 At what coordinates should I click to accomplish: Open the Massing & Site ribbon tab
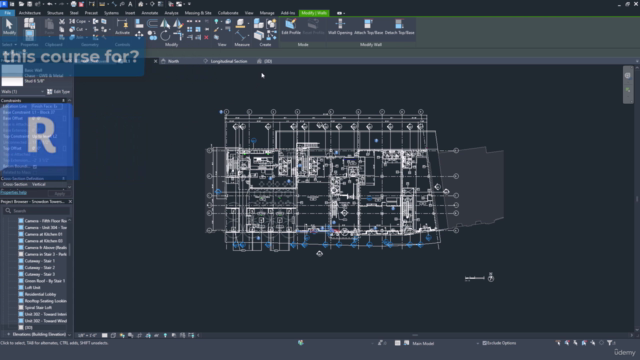click(x=198, y=13)
